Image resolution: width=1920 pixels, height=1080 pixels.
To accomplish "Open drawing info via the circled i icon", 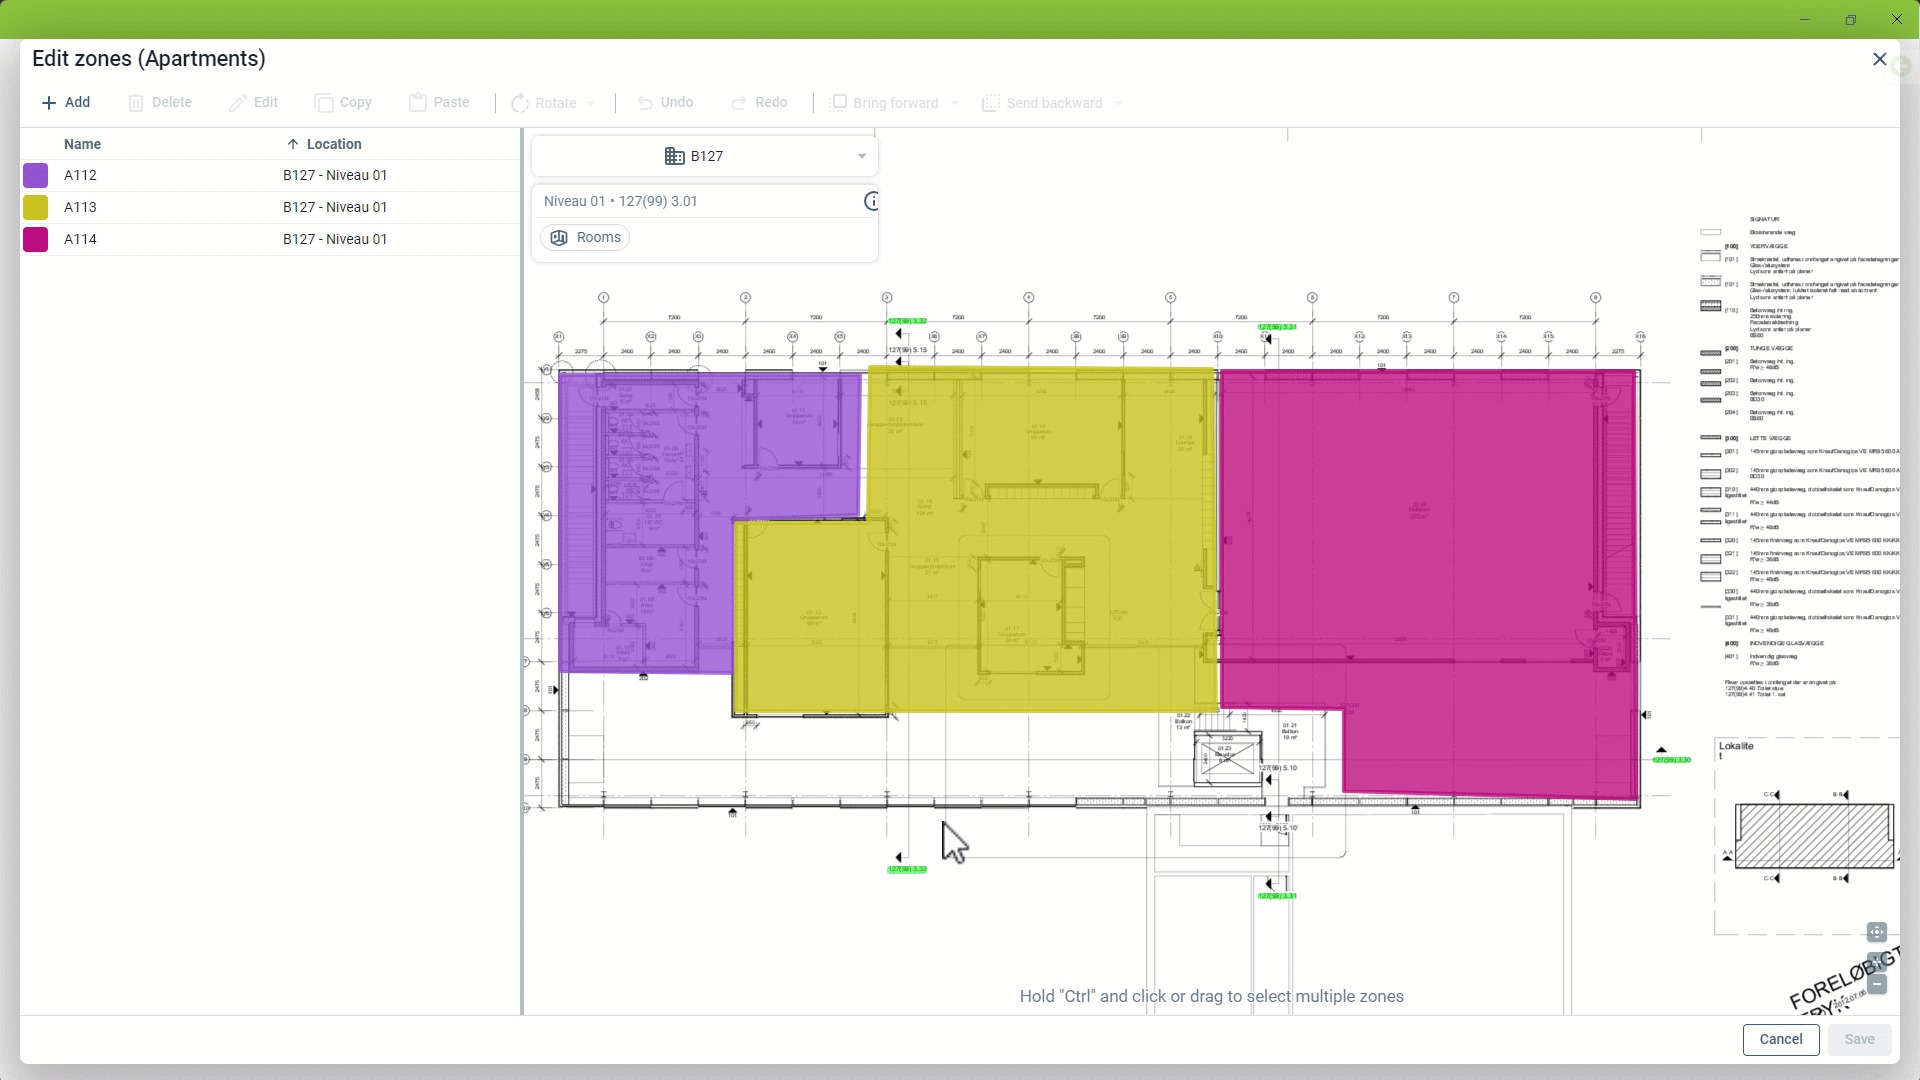I will coord(872,201).
